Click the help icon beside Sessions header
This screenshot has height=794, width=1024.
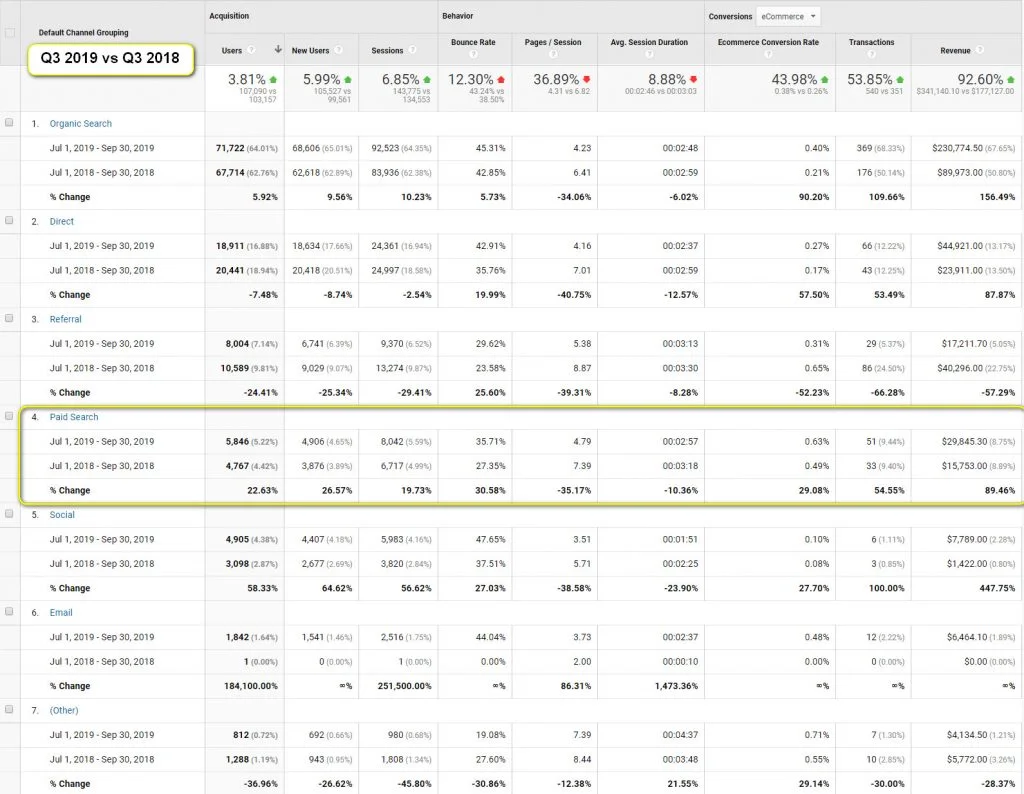tap(412, 50)
